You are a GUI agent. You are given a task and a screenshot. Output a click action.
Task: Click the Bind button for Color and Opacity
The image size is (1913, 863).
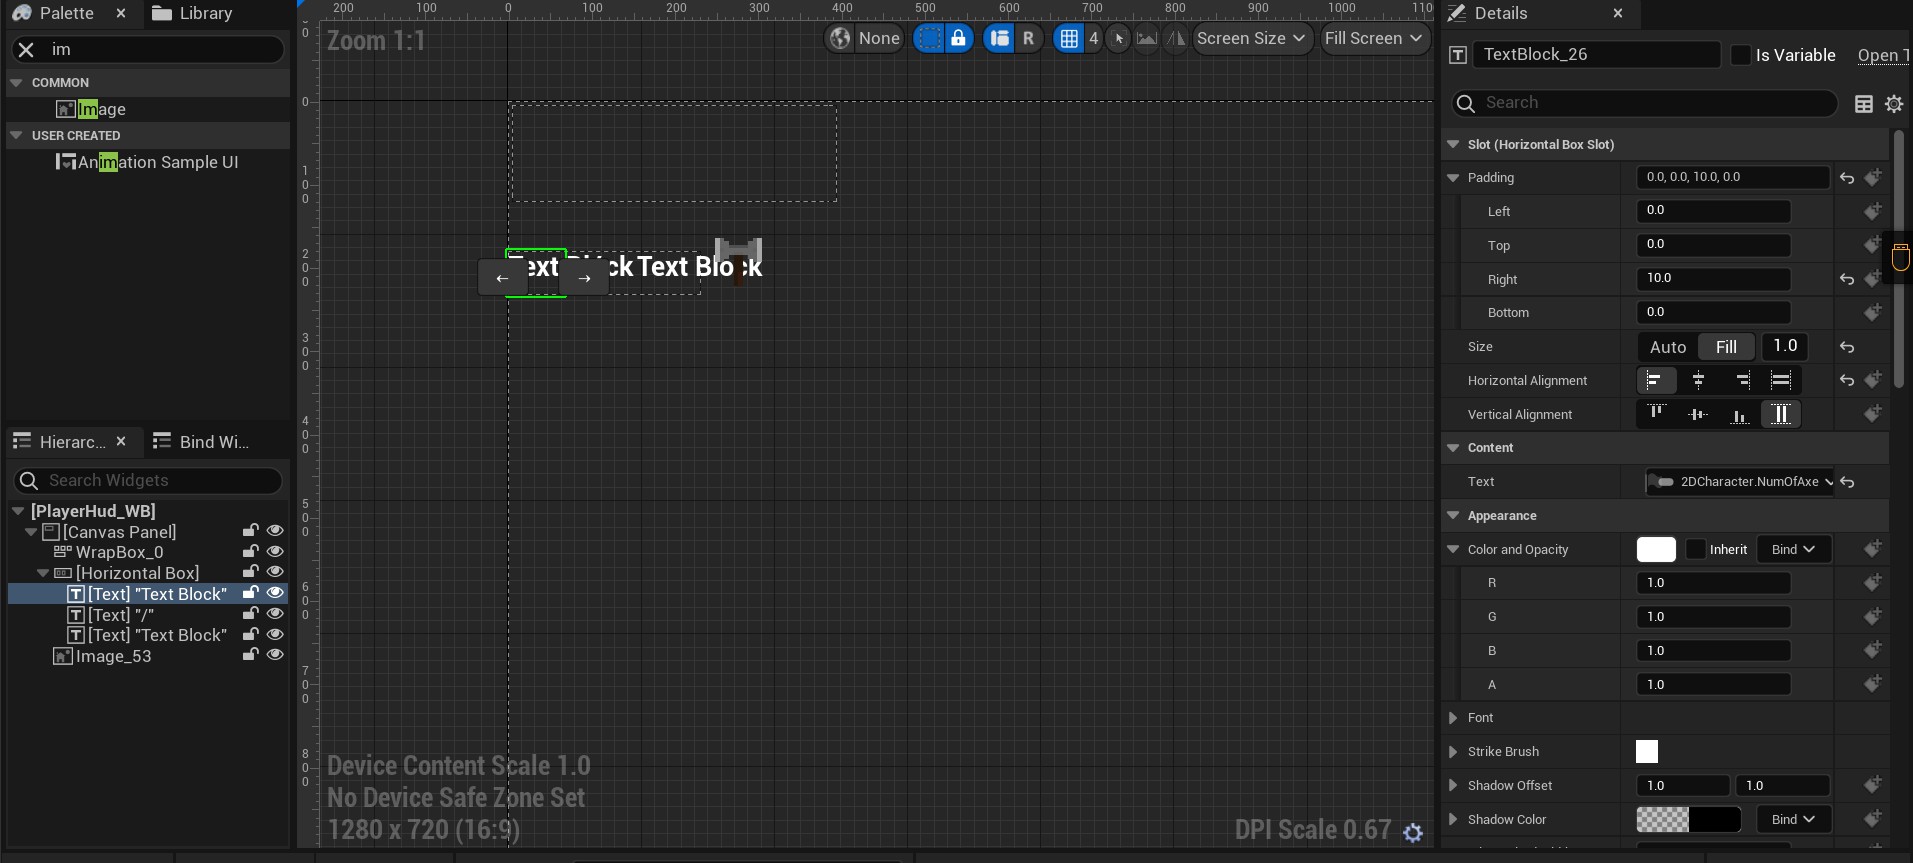1793,549
